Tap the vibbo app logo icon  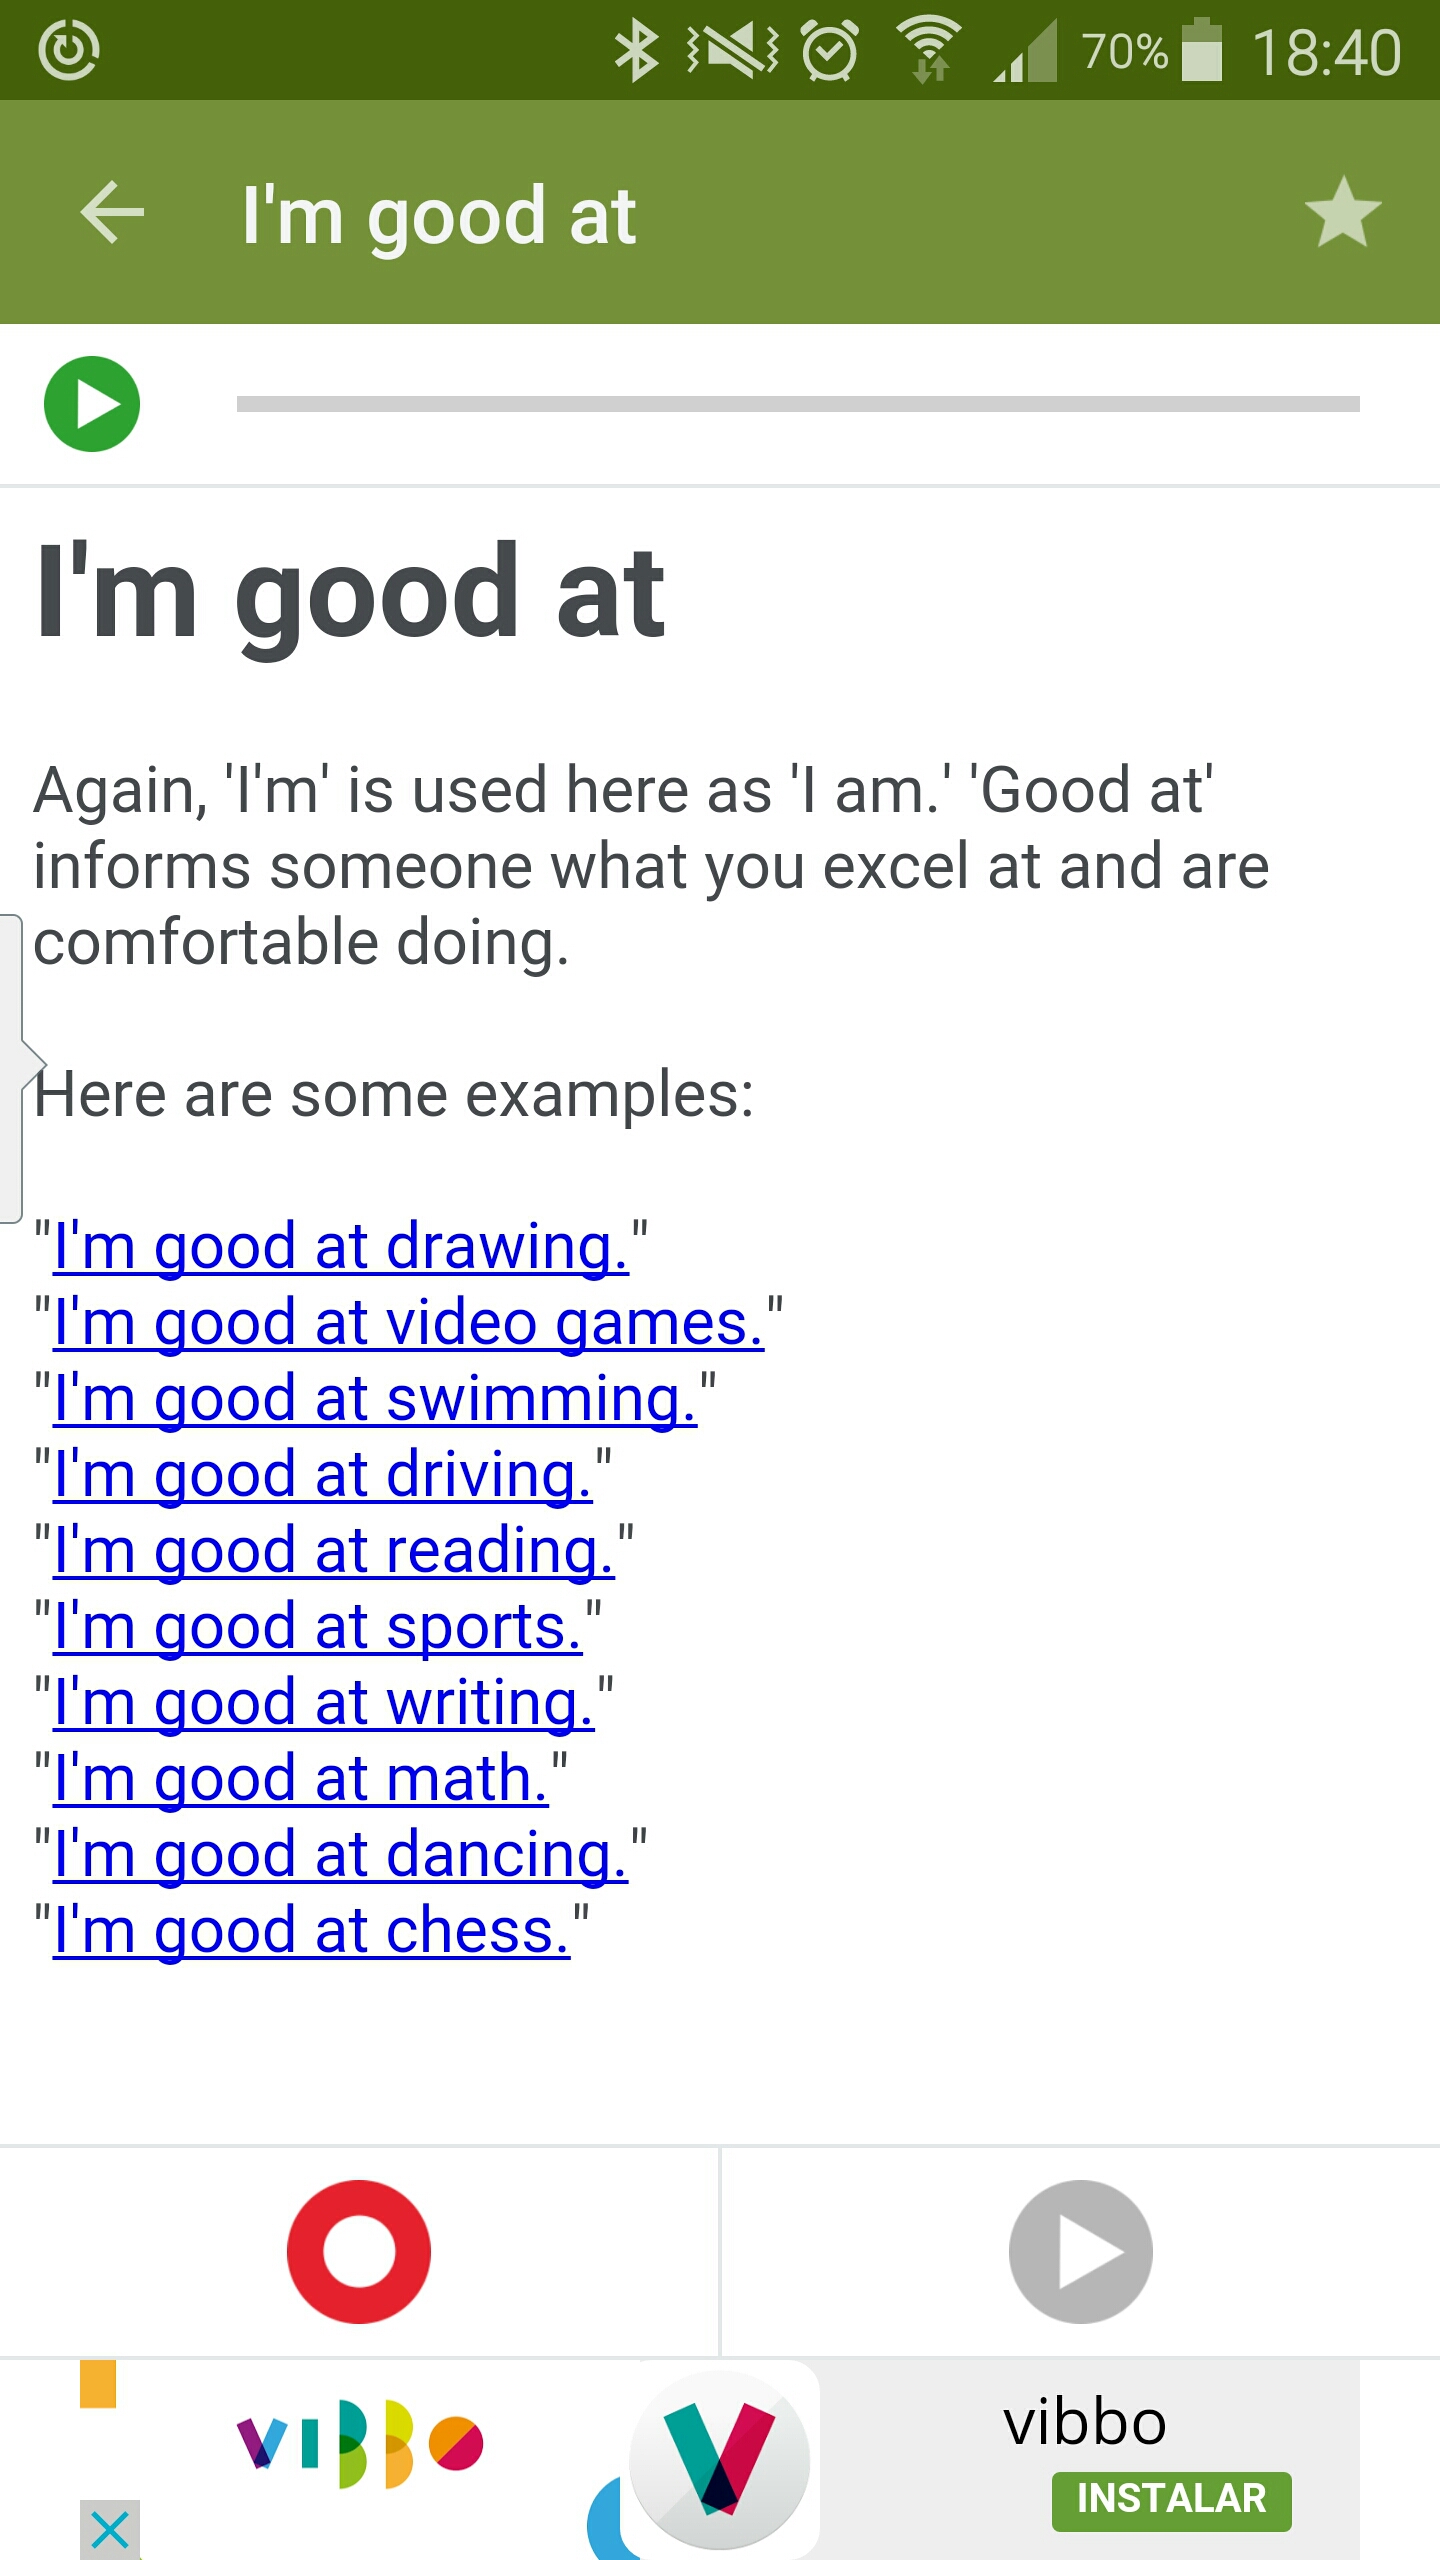[x=720, y=2459]
